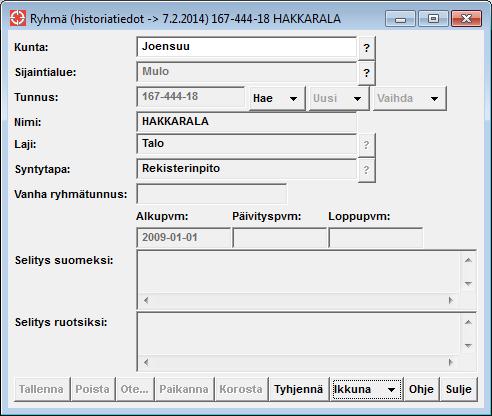This screenshot has width=492, height=416.
Task: Click the Syntytapa field Rekisterinpito
Action: (247, 169)
